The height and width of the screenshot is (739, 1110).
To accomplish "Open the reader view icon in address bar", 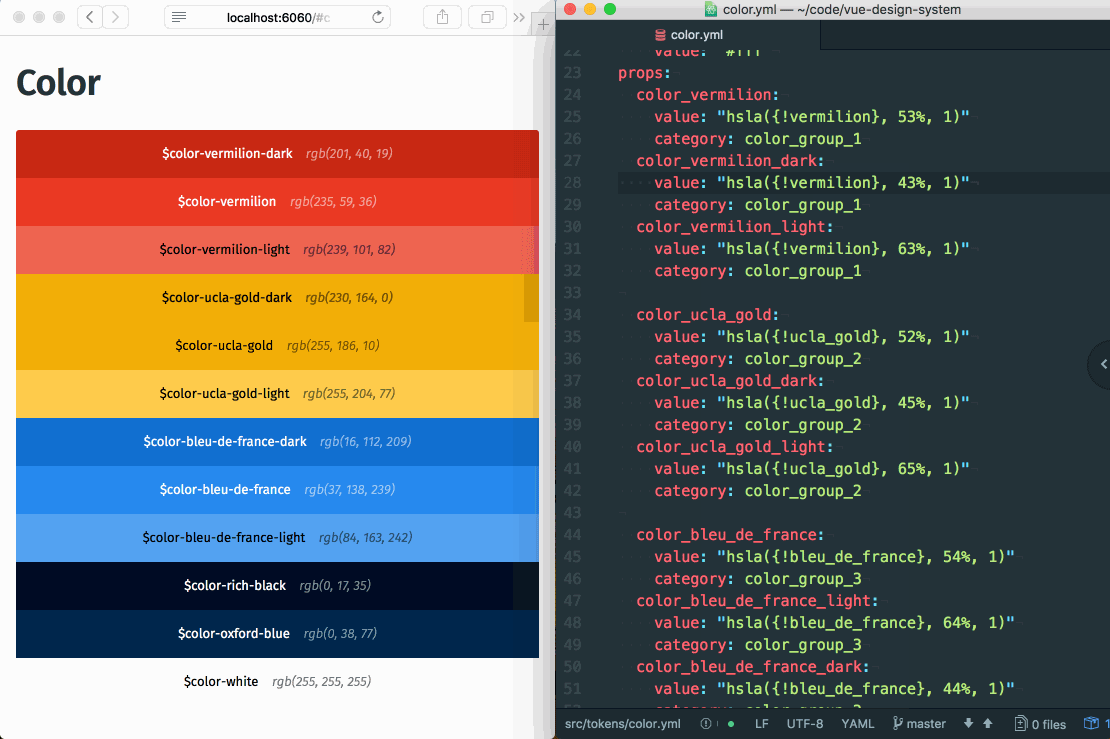I will (179, 17).
